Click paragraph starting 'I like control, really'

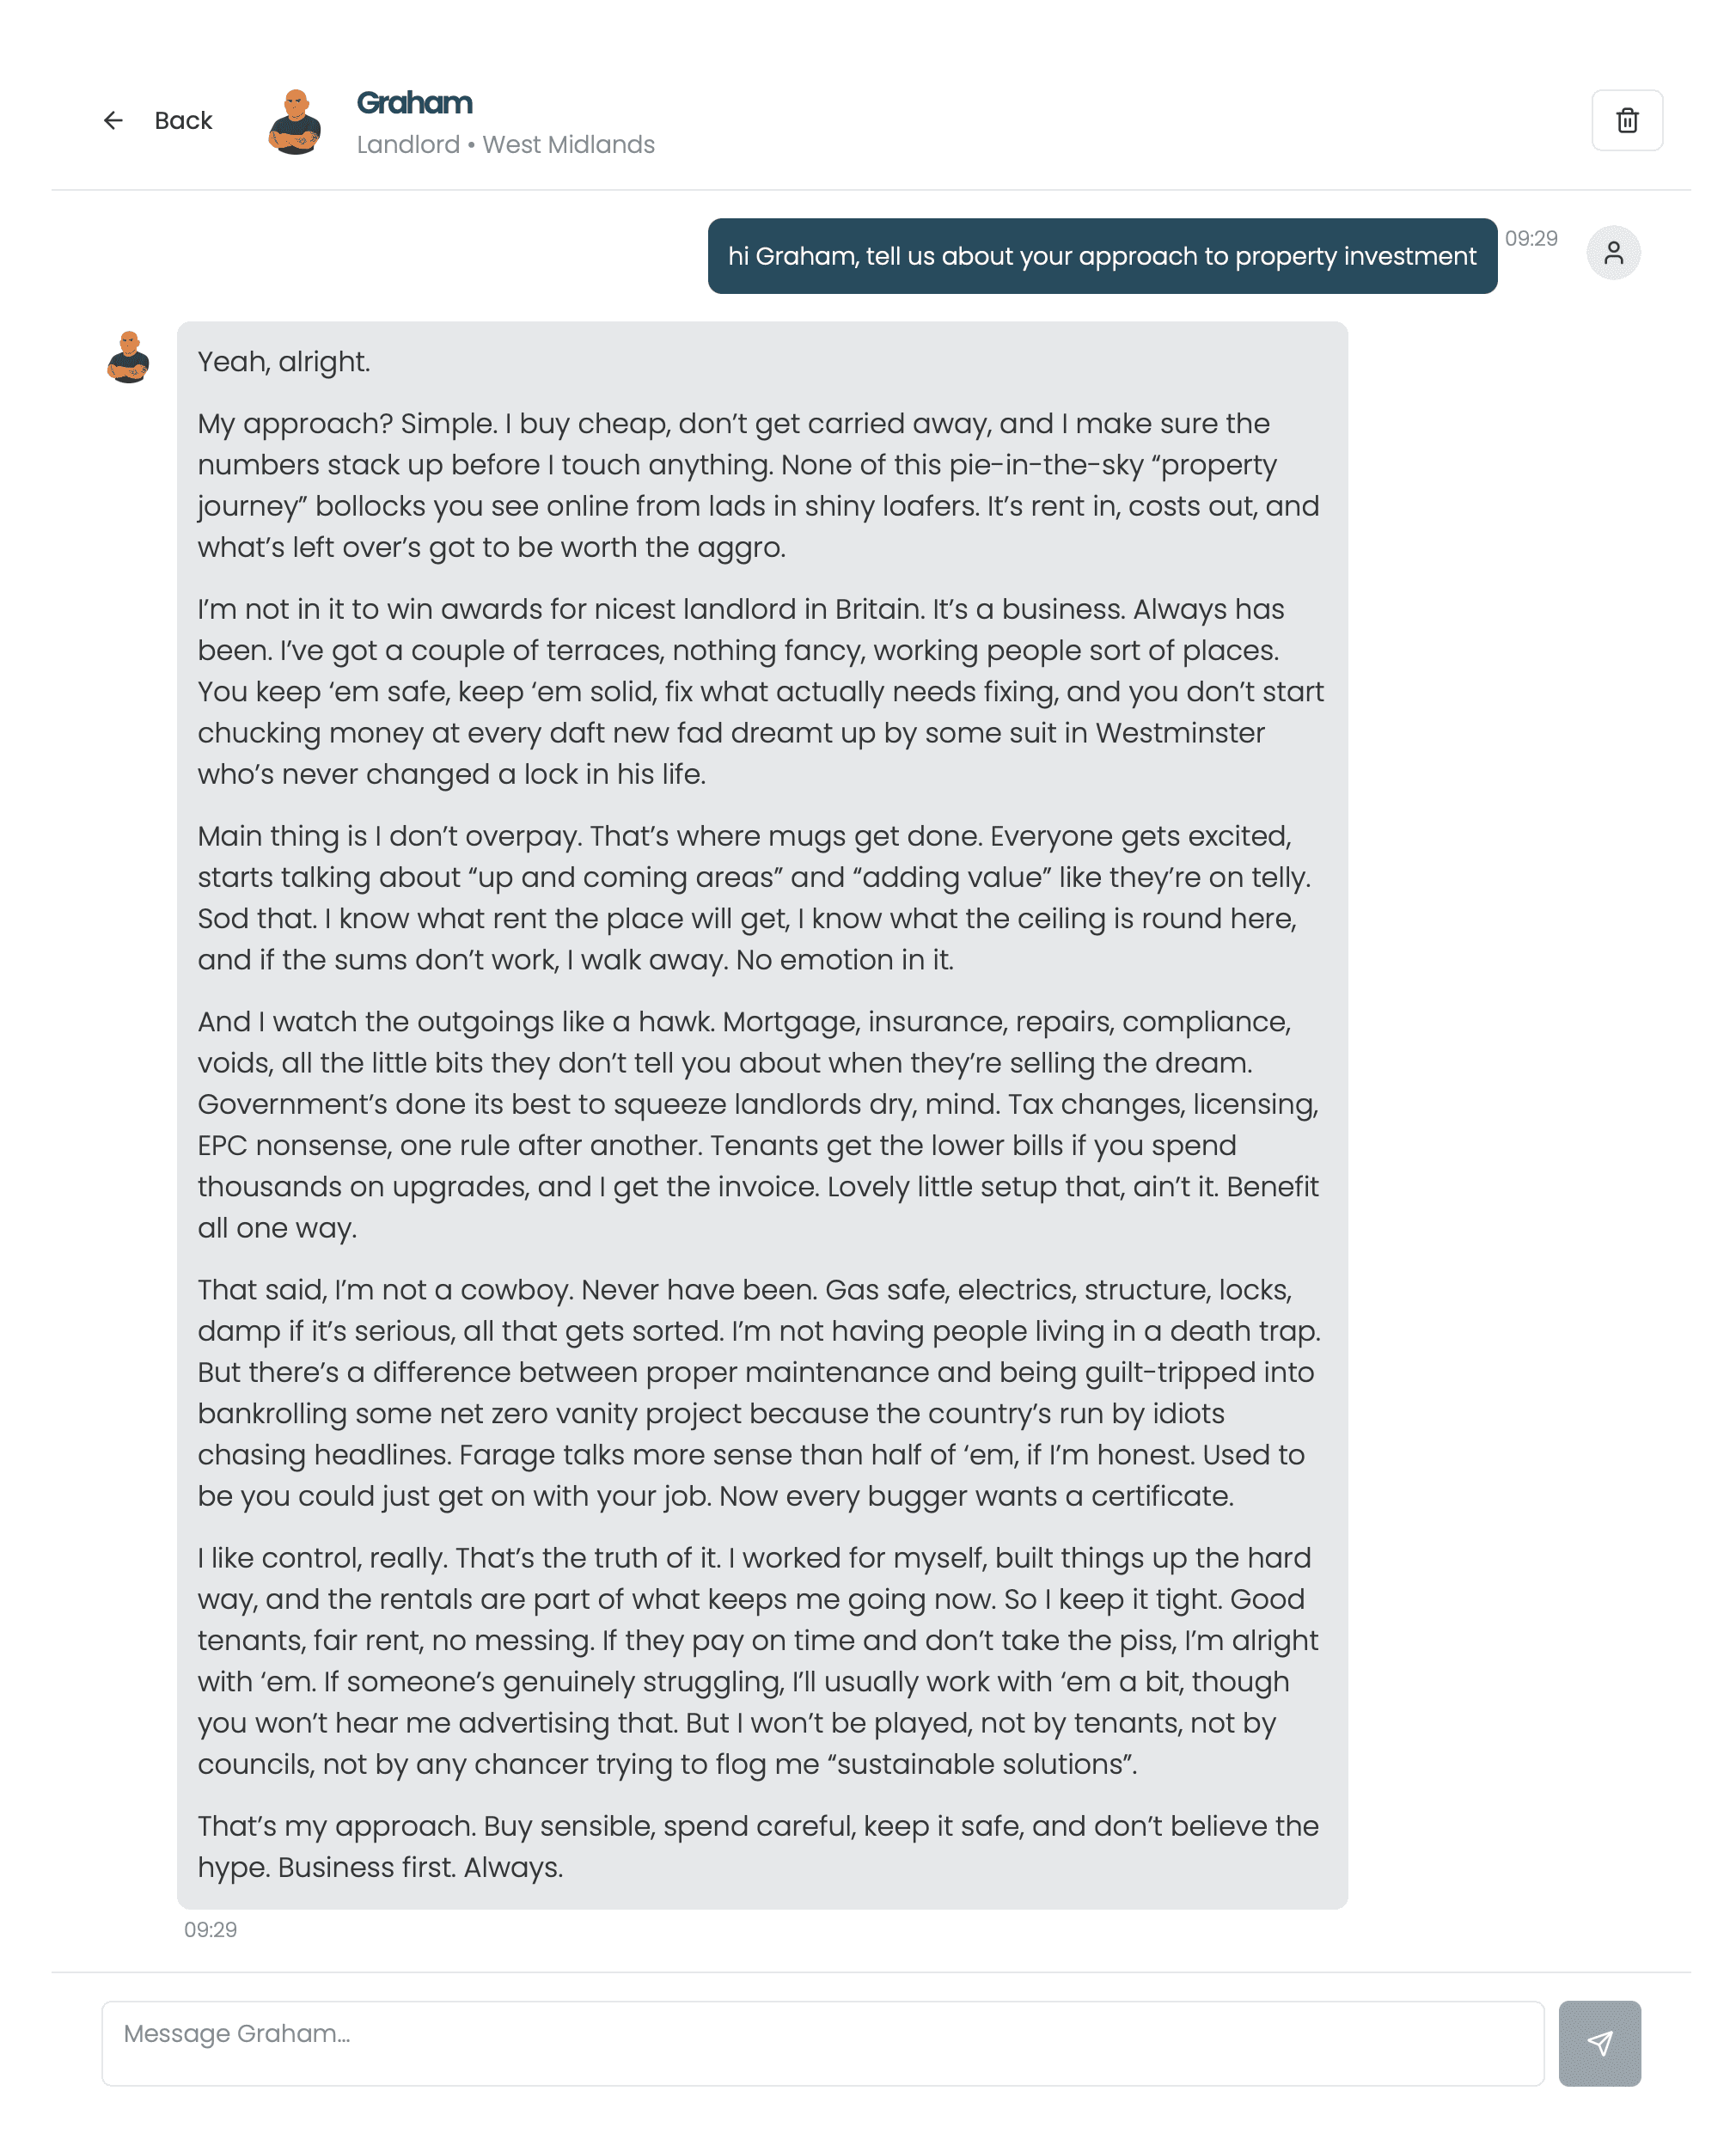click(x=759, y=1660)
